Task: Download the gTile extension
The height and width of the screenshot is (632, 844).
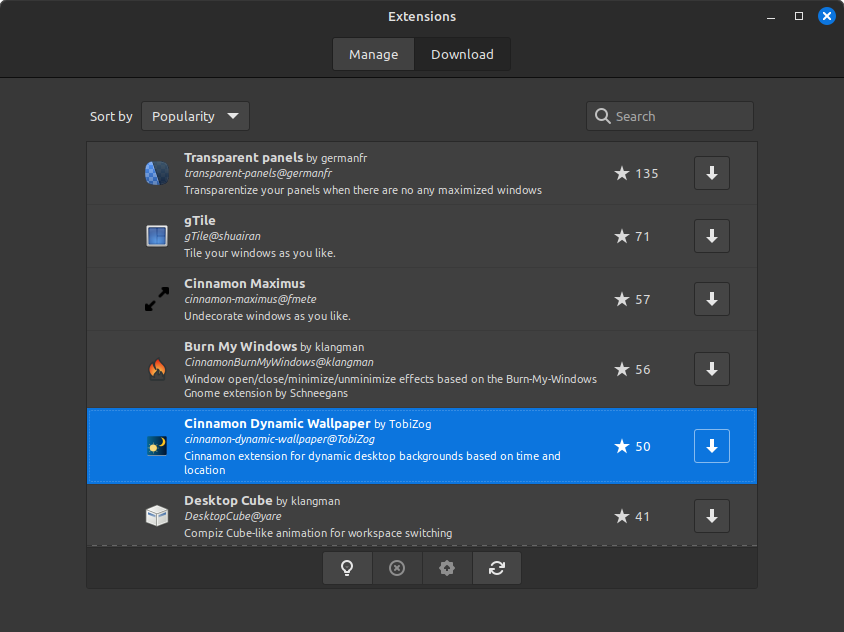Action: pos(712,236)
